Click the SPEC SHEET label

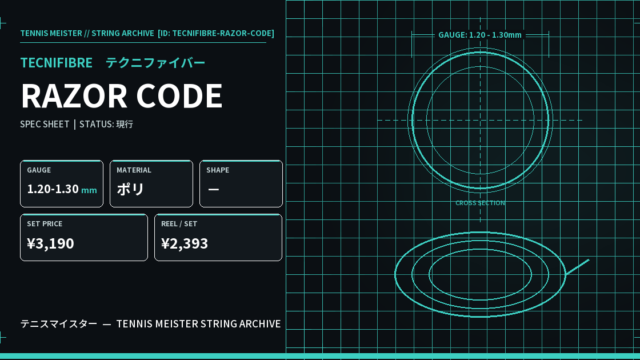tap(44, 124)
